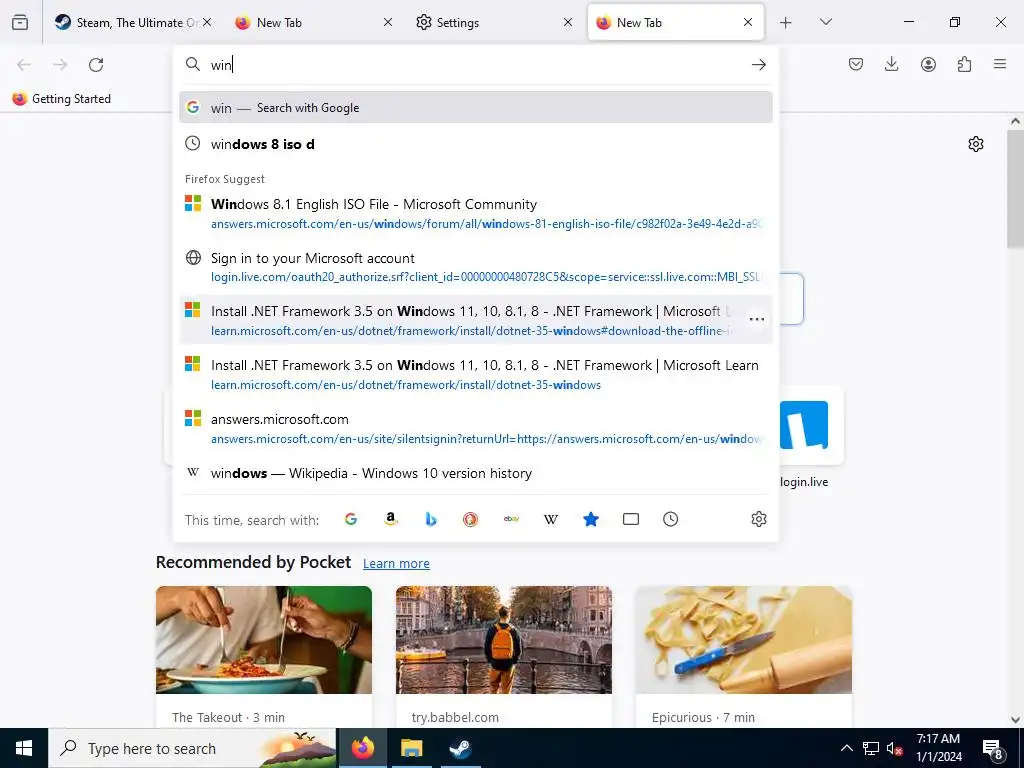1024x768 pixels.
Task: Open New Tab personalize gear icon
Action: [x=976, y=144]
